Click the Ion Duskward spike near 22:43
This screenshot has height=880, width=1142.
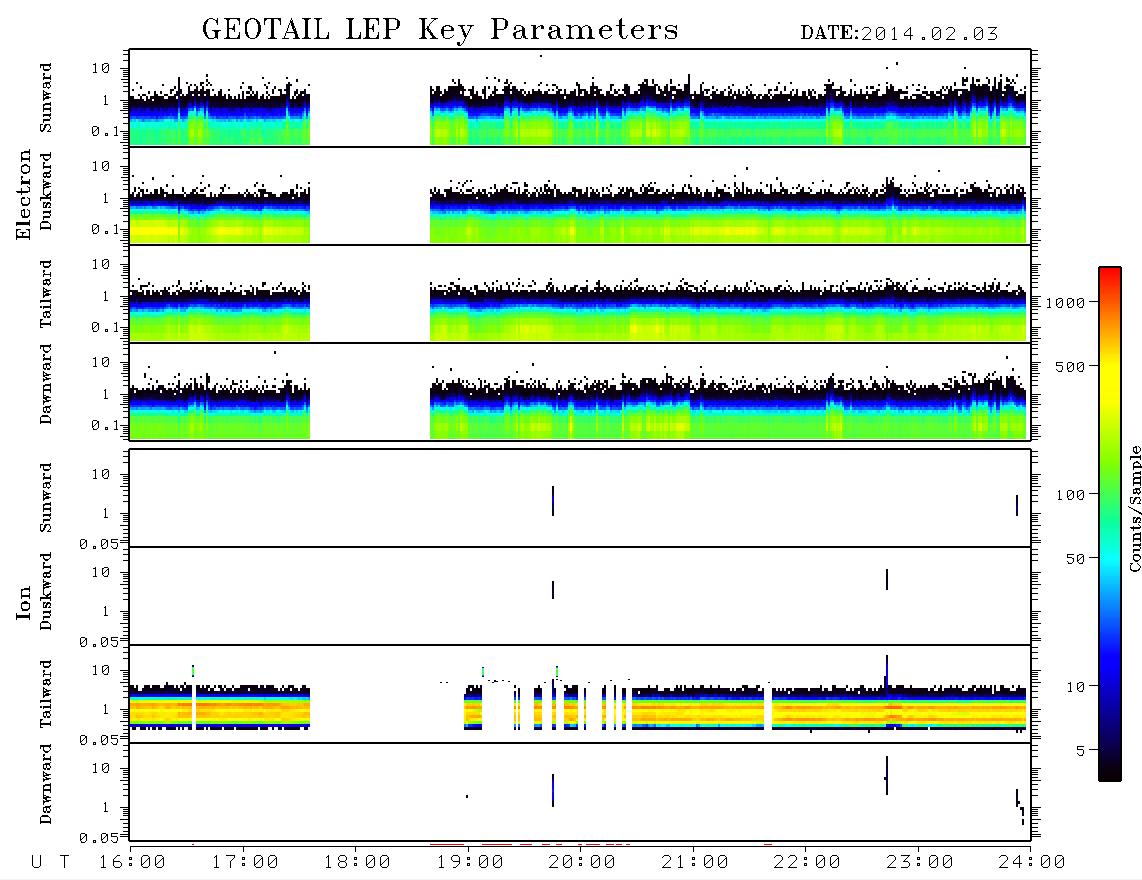[x=886, y=579]
